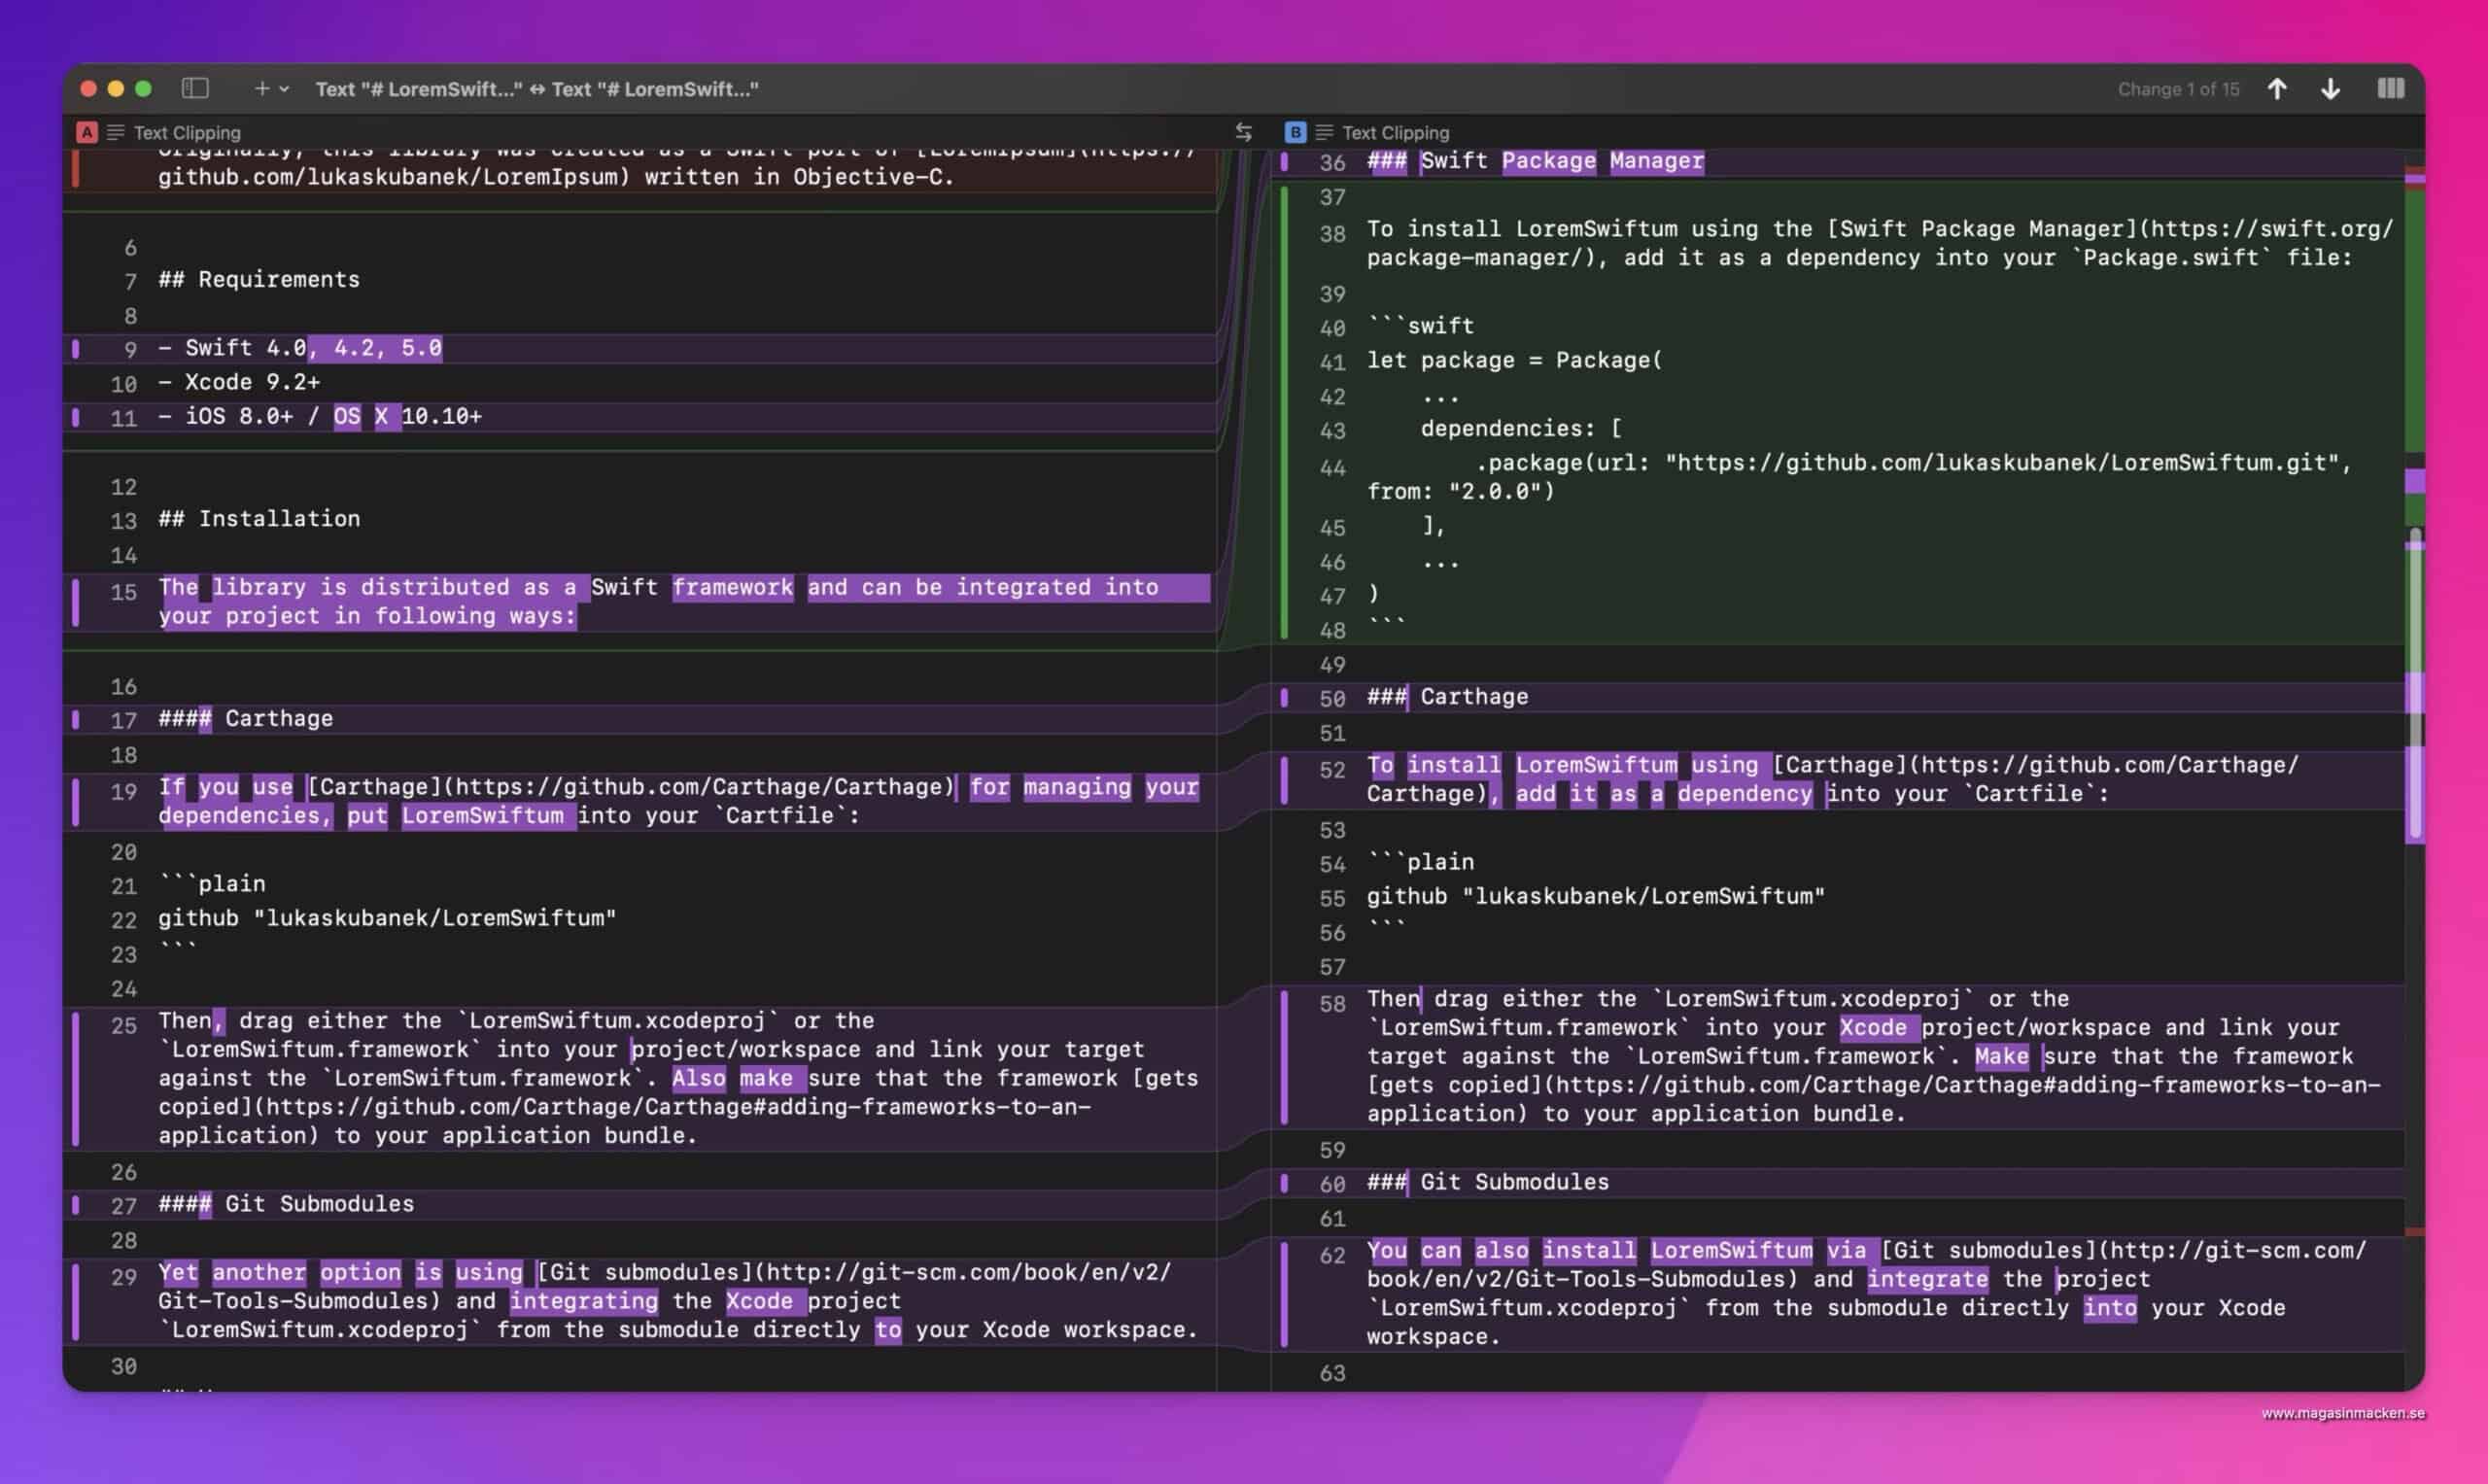This screenshot has width=2488, height=1484.
Task: Click '```plain' on right line 54
Action: [1420, 862]
